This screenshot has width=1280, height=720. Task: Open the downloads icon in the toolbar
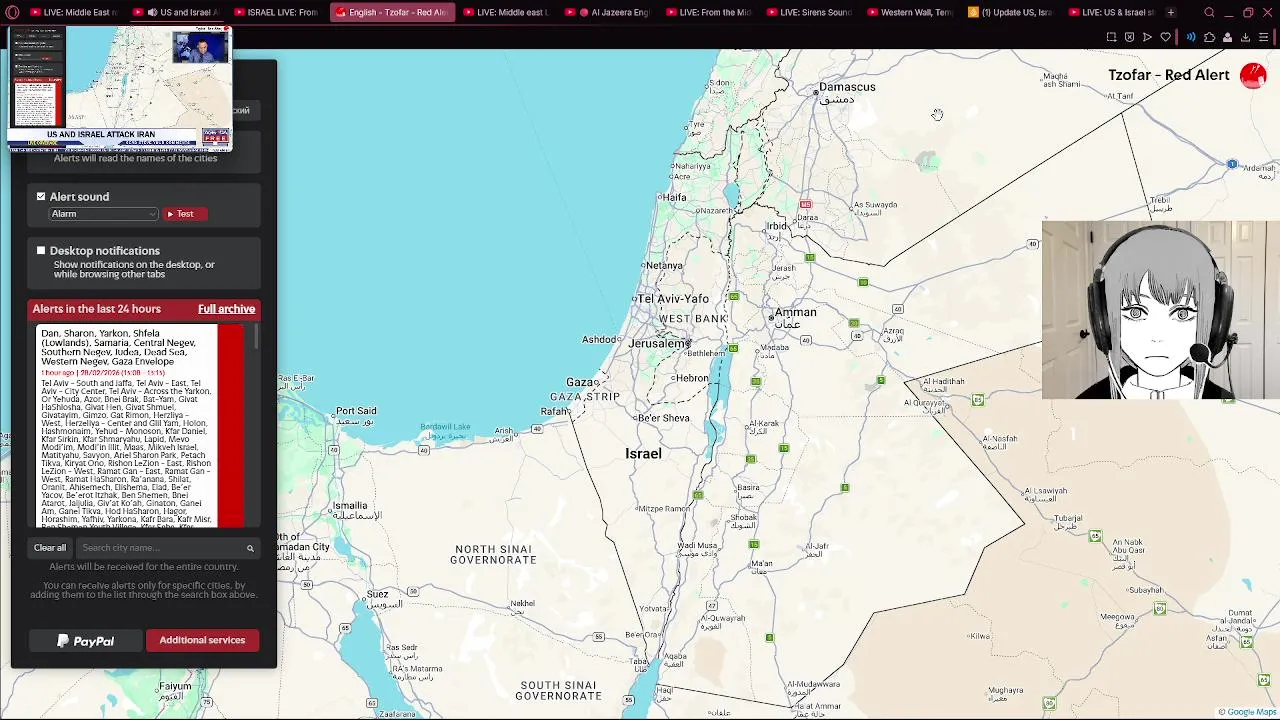1245,37
